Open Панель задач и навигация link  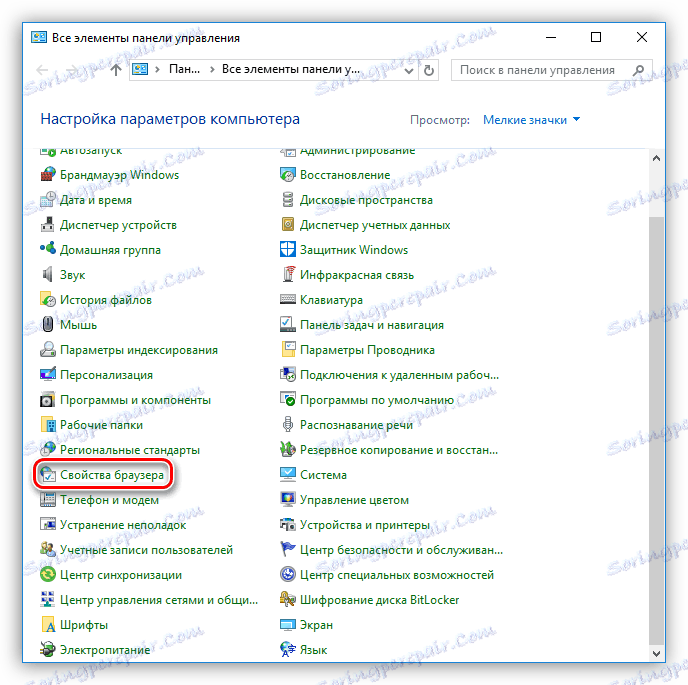(x=372, y=325)
